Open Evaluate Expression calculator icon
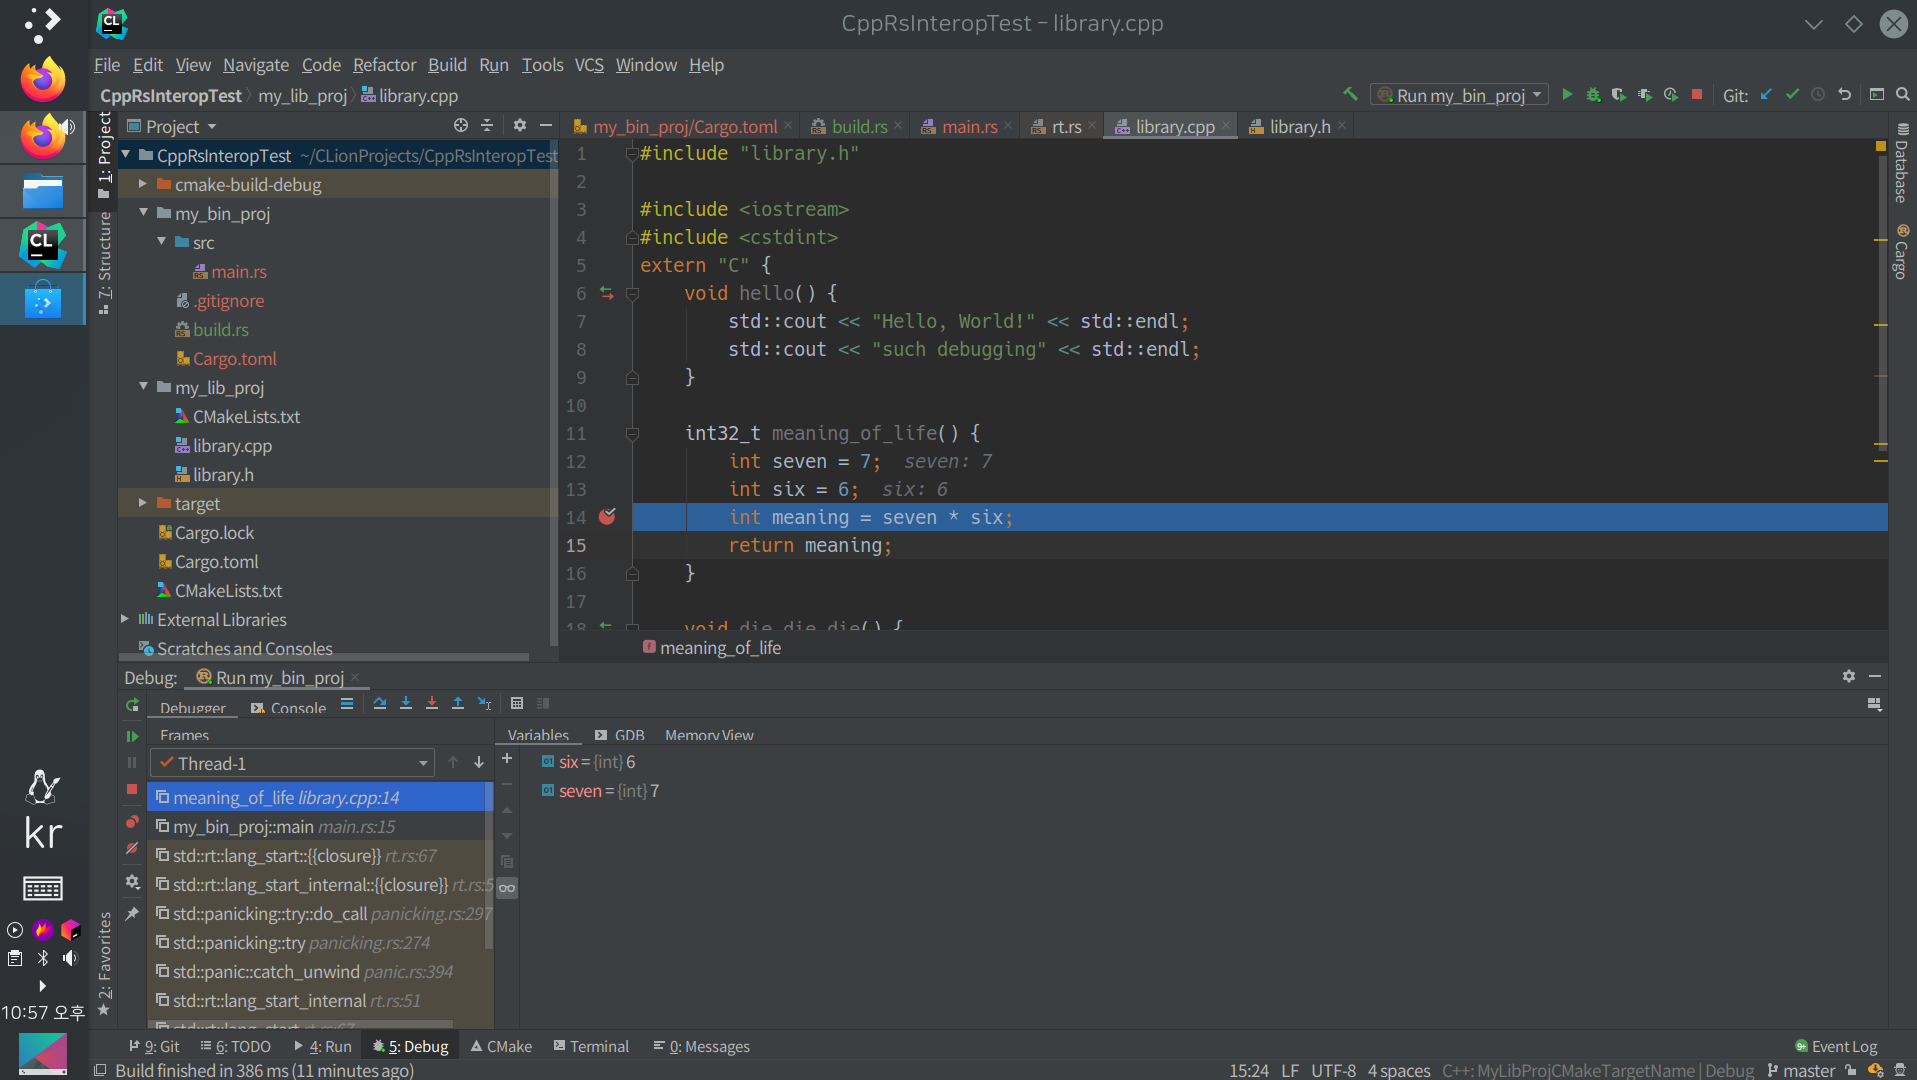 517,703
